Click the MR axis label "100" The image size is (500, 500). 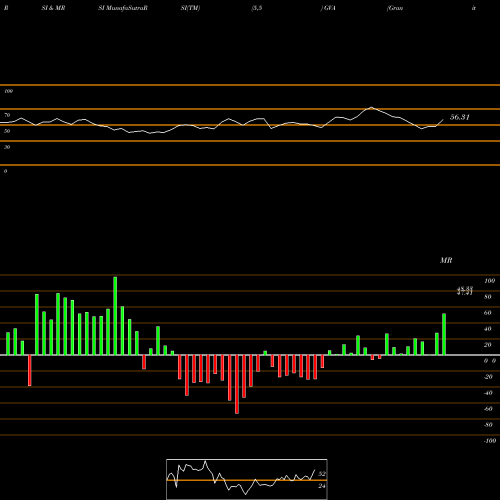tap(490, 281)
